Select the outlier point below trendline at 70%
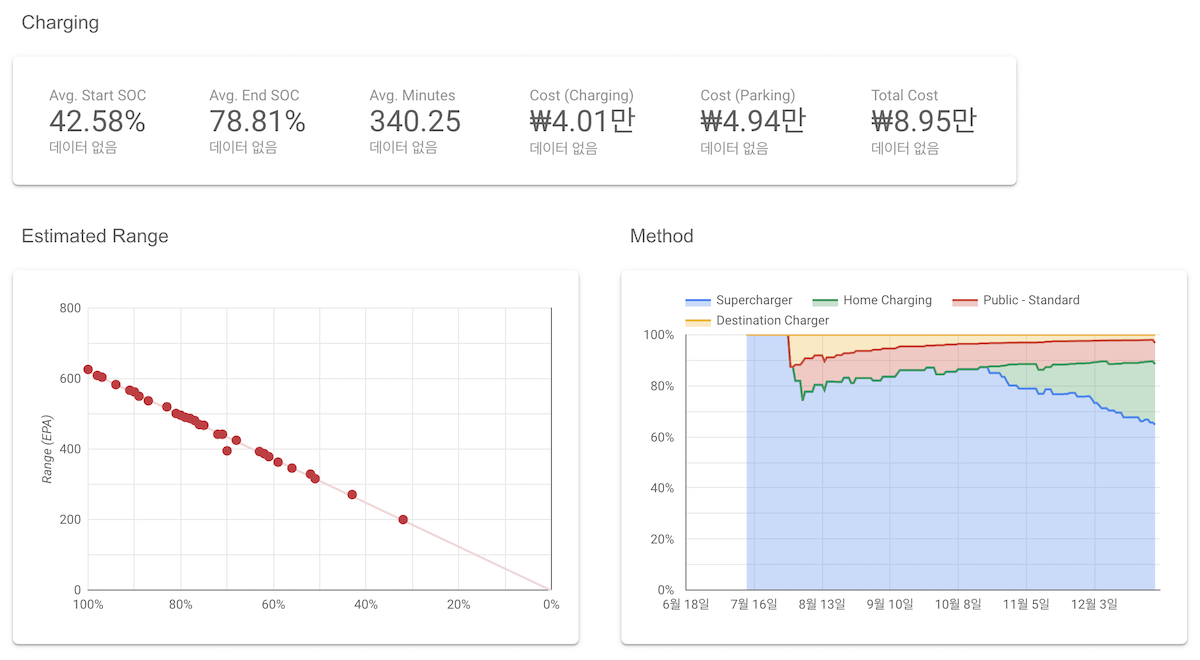This screenshot has height=660, width=1200. tap(227, 451)
